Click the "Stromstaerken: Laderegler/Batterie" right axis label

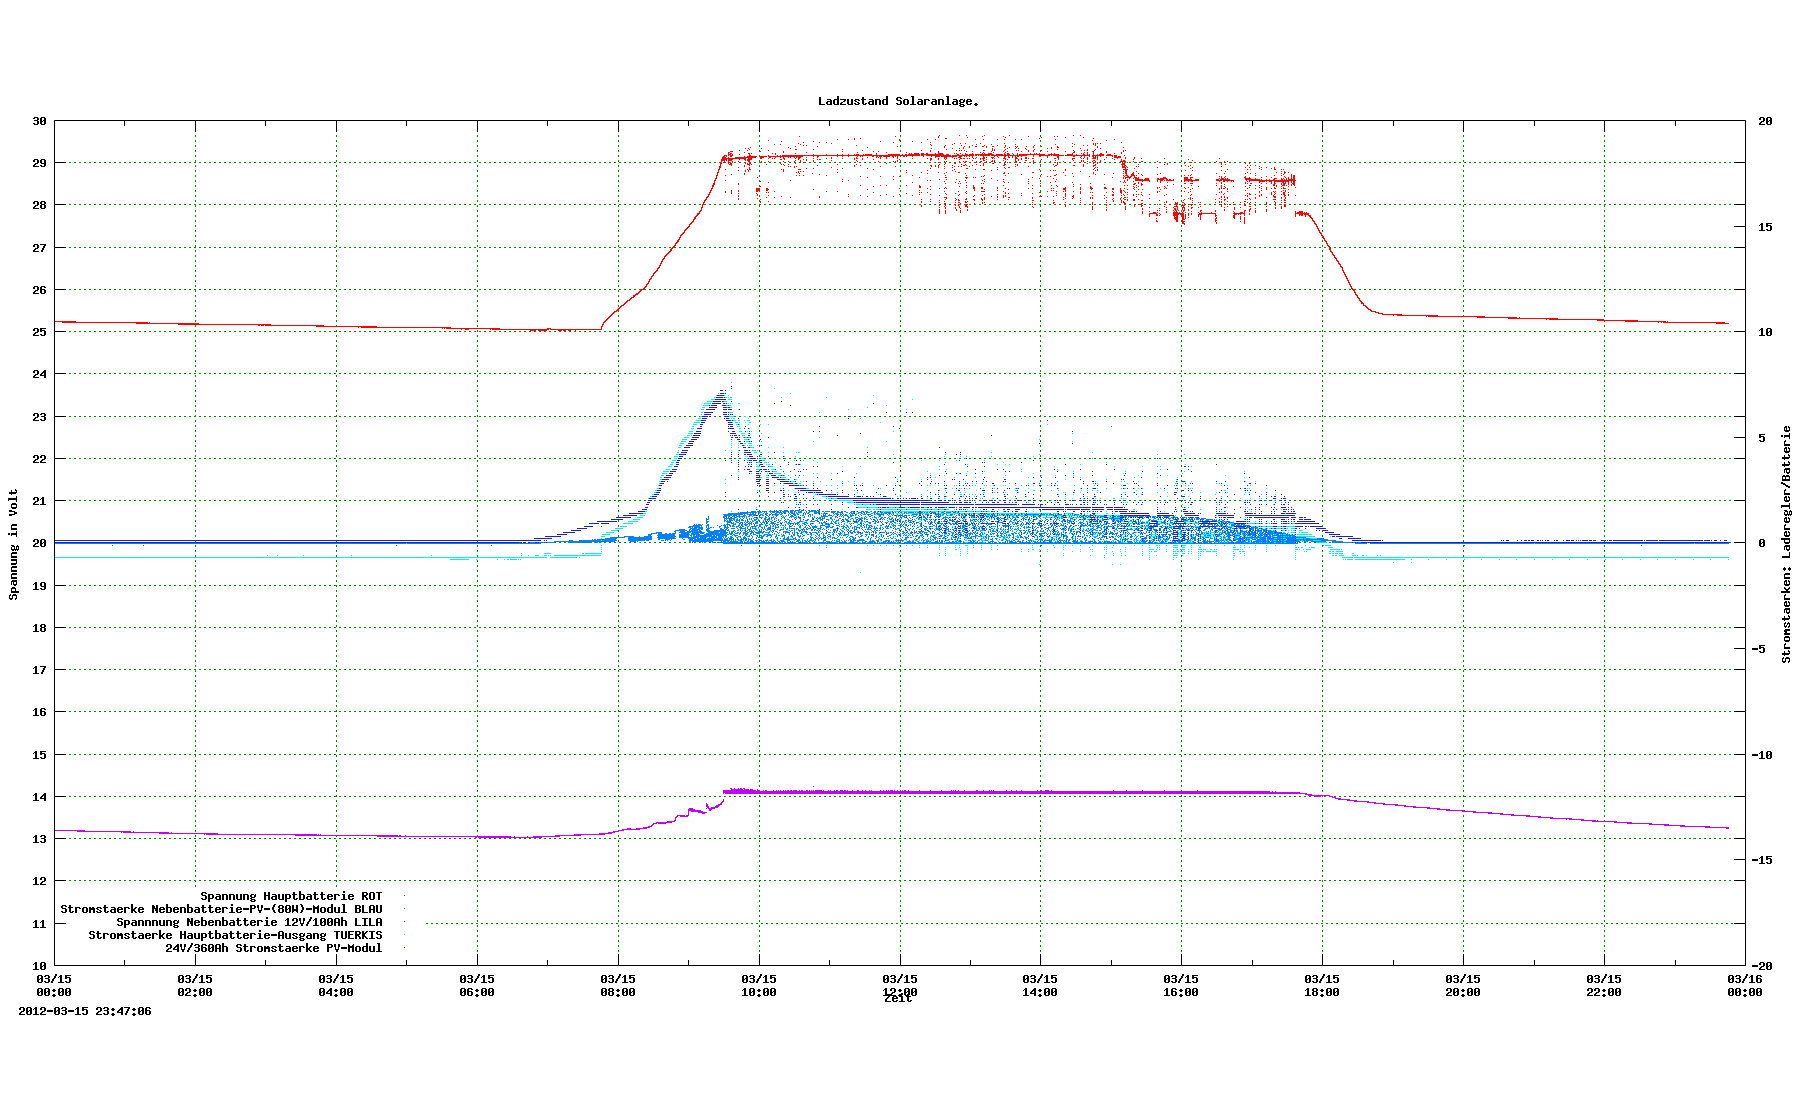(1786, 544)
